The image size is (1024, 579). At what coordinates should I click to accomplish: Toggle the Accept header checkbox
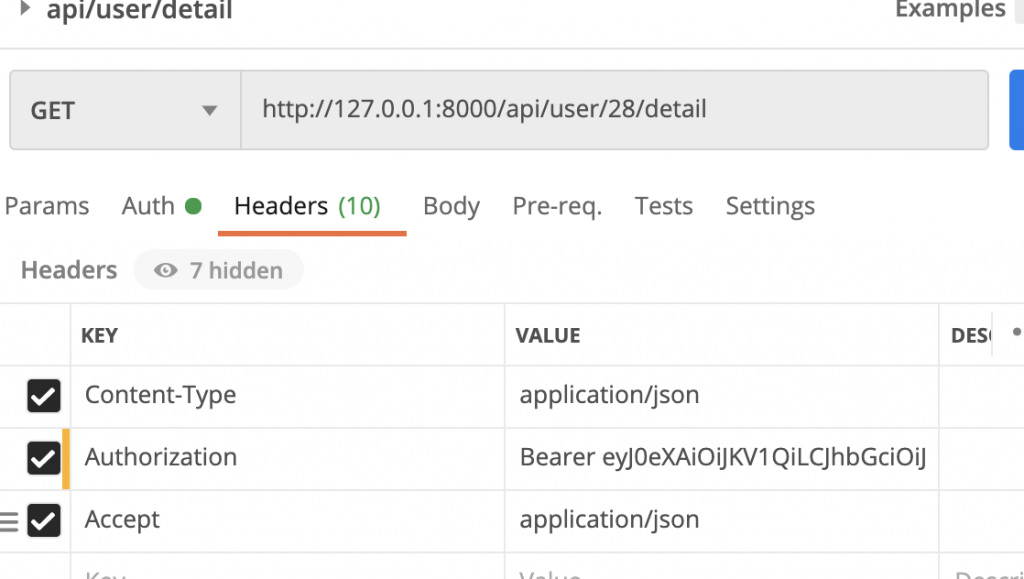[43, 520]
